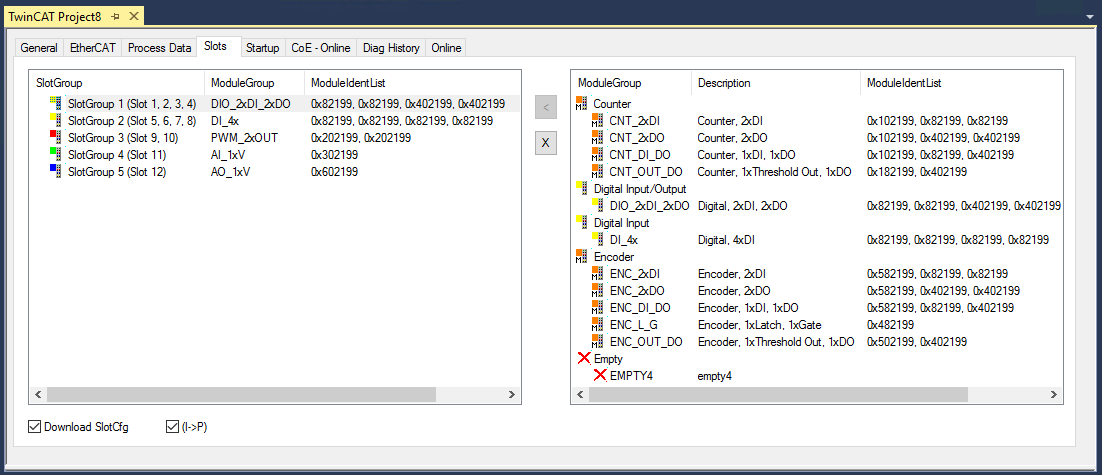Select SlotGroup 3 (Slot 9, 10) row

[275, 137]
